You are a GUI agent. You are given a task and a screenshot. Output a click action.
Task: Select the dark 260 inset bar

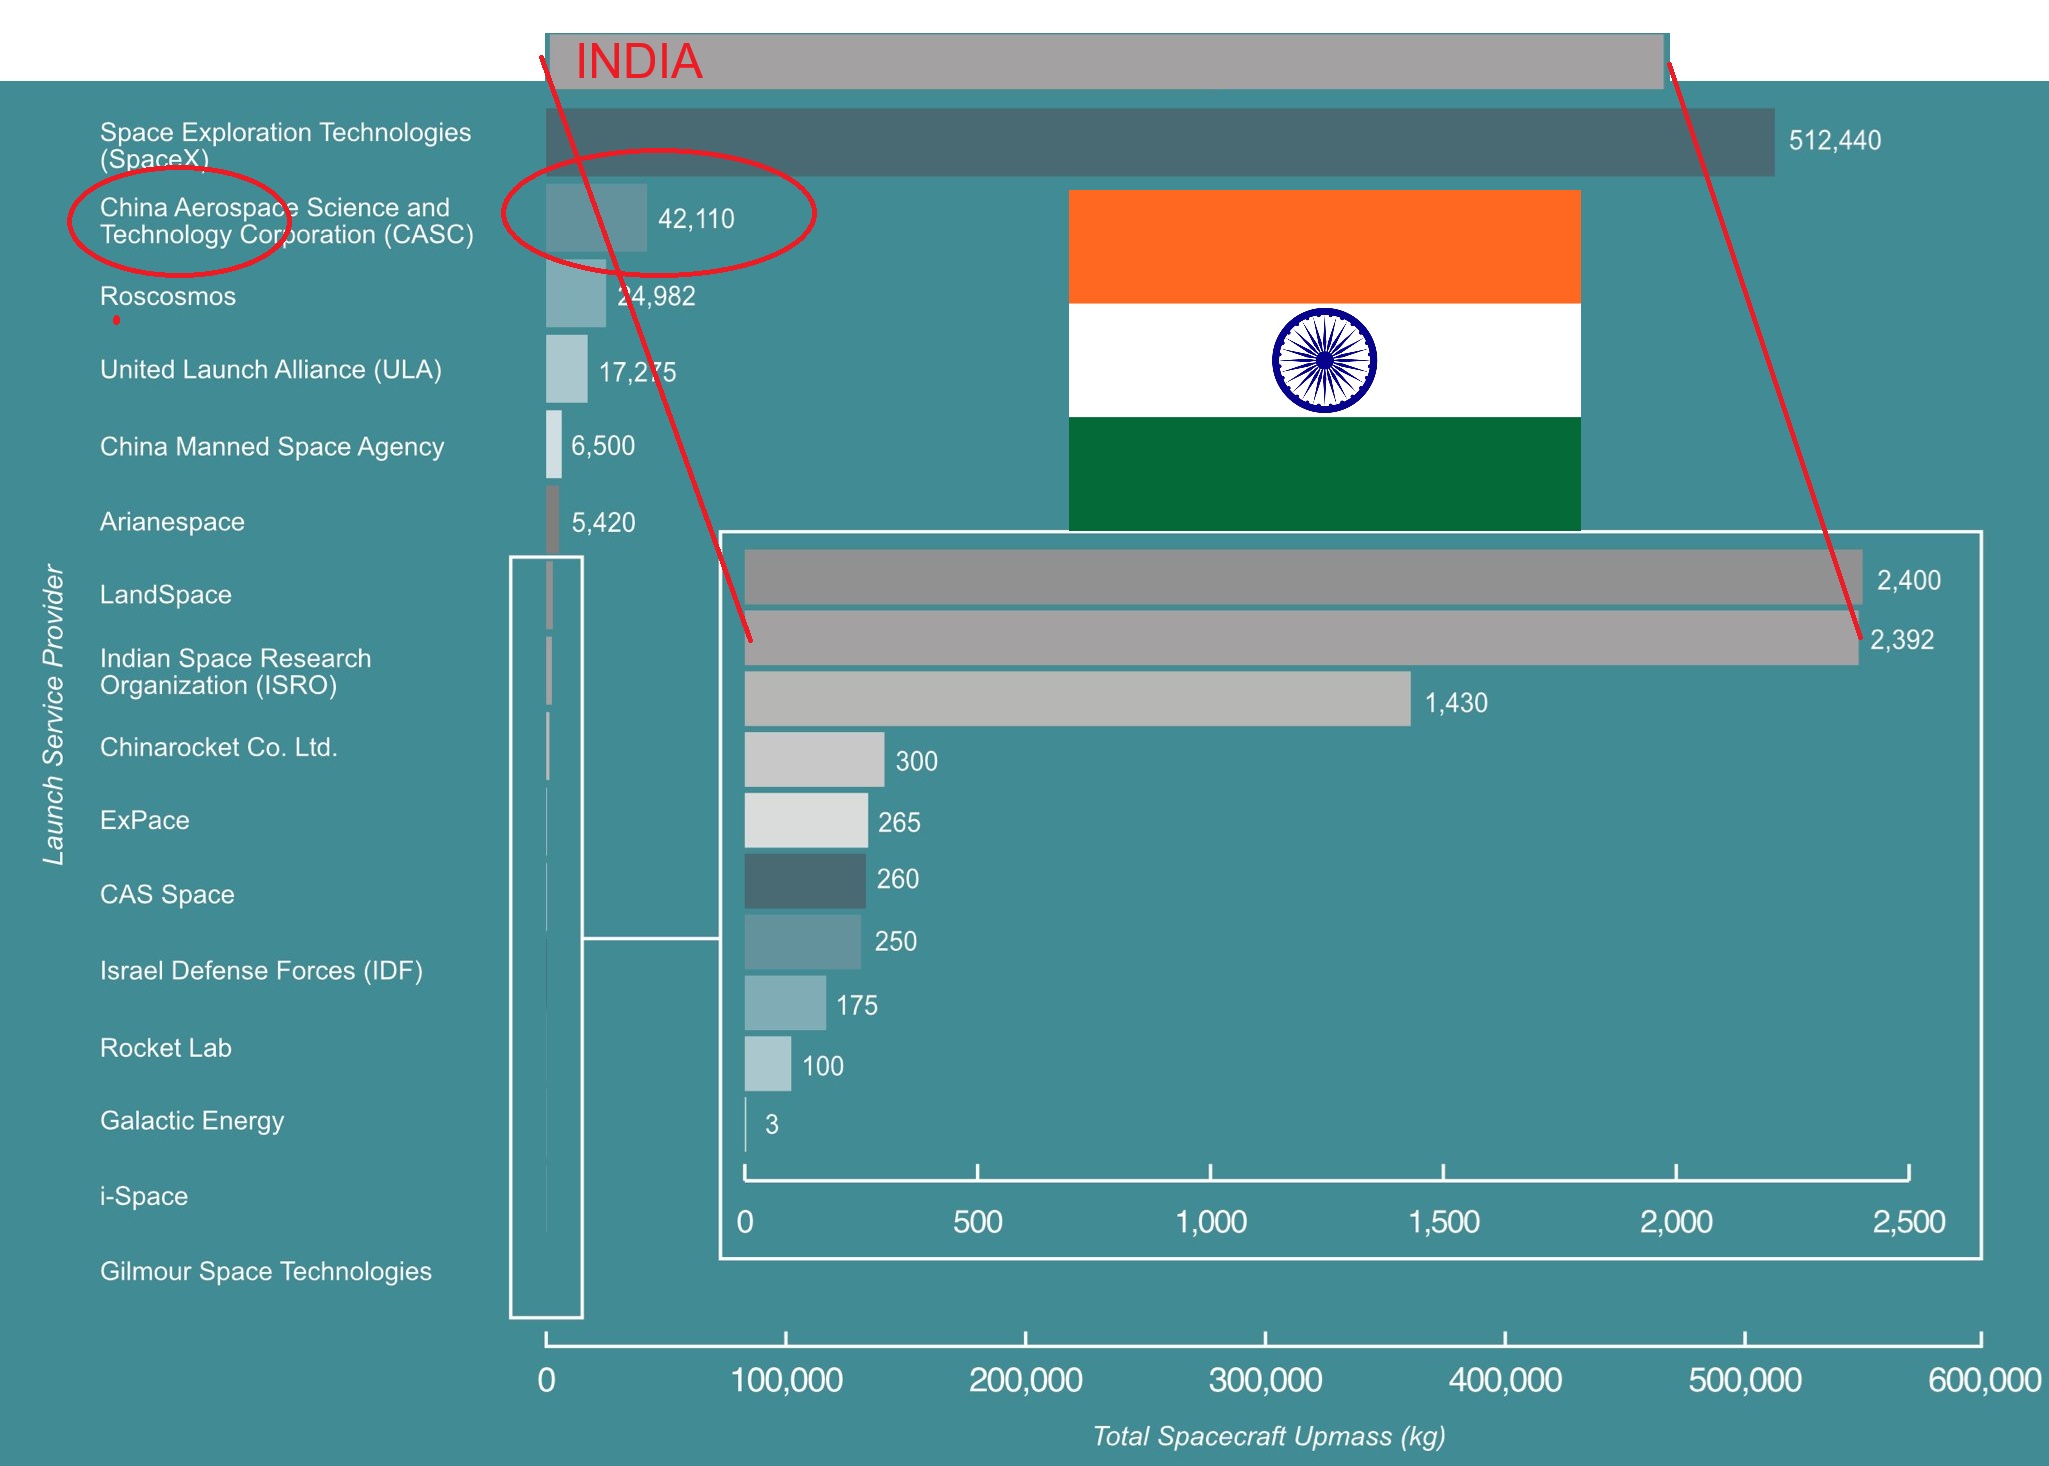tap(805, 880)
